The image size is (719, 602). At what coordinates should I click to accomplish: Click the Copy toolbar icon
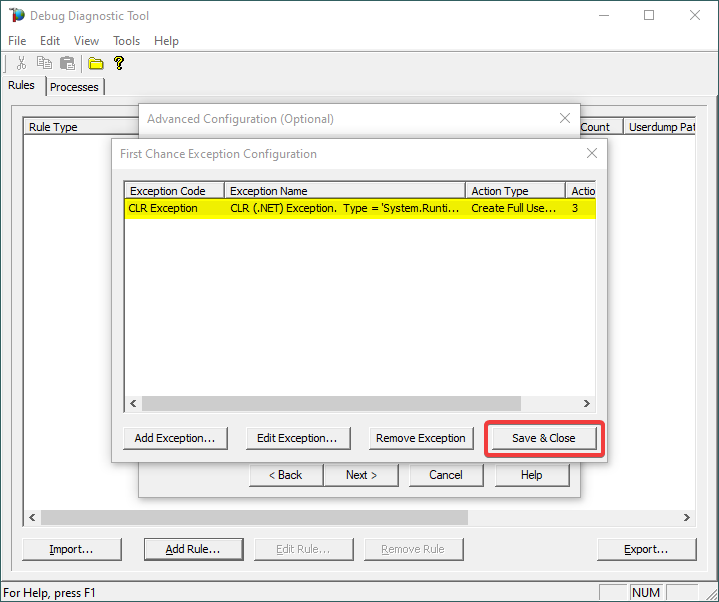click(44, 63)
